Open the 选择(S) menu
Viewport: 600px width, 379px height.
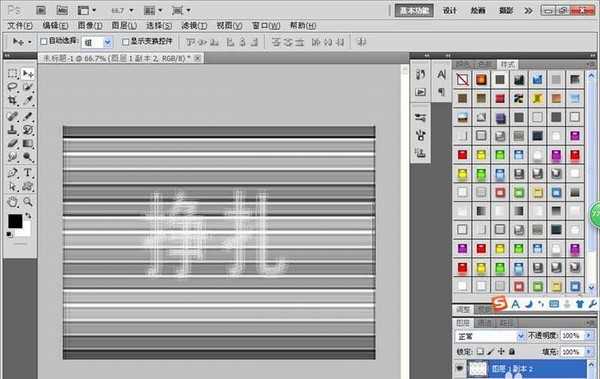[159, 26]
